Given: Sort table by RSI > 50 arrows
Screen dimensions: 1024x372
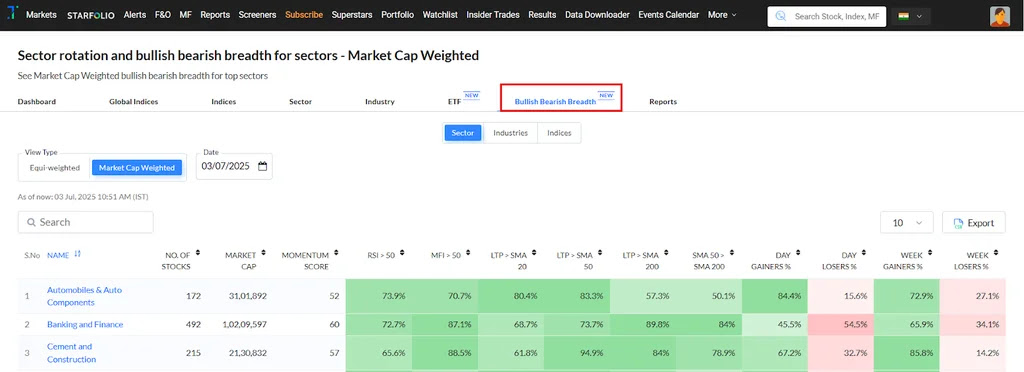Looking at the screenshot, I should pos(402,253).
